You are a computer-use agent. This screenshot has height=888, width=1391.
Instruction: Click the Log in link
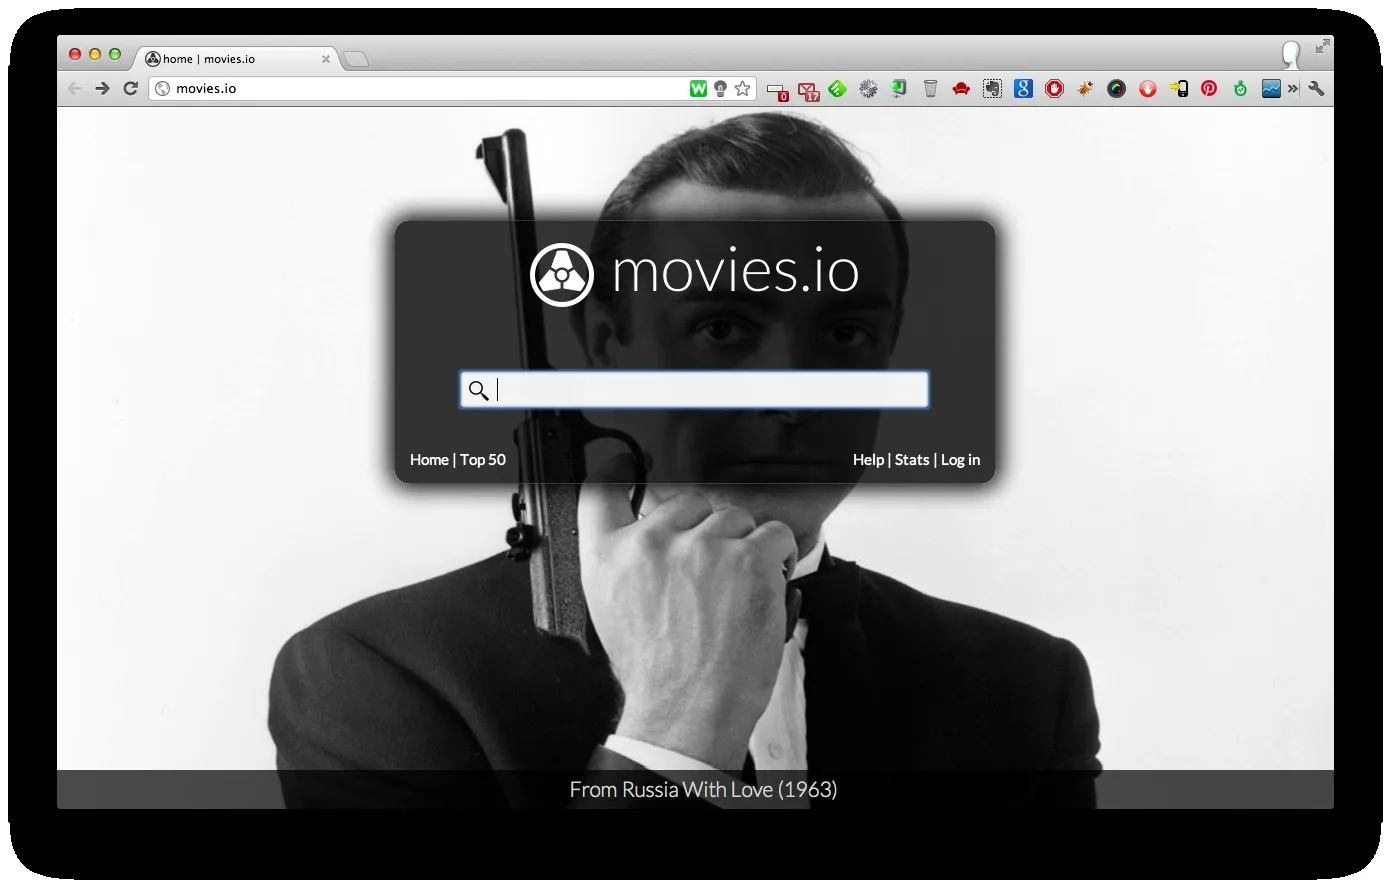coord(960,460)
